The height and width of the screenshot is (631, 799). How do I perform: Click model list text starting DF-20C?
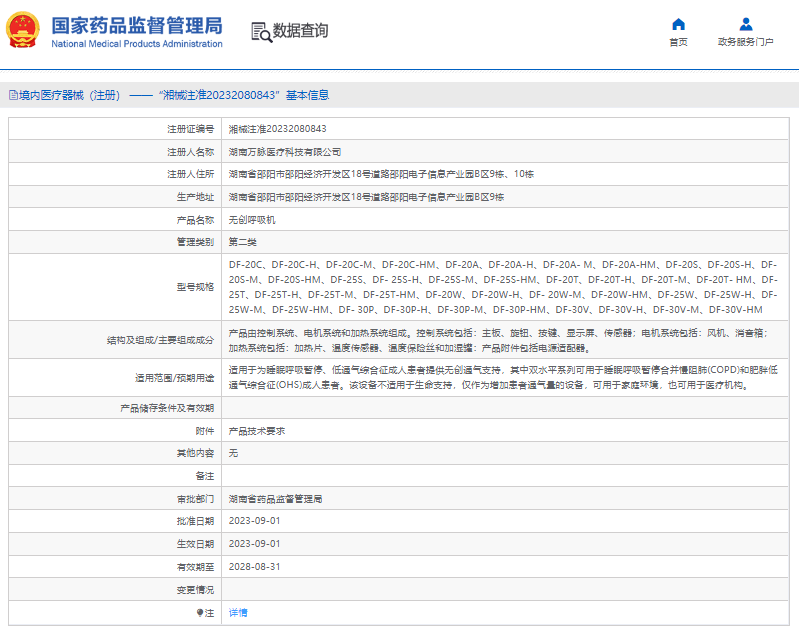coord(502,287)
